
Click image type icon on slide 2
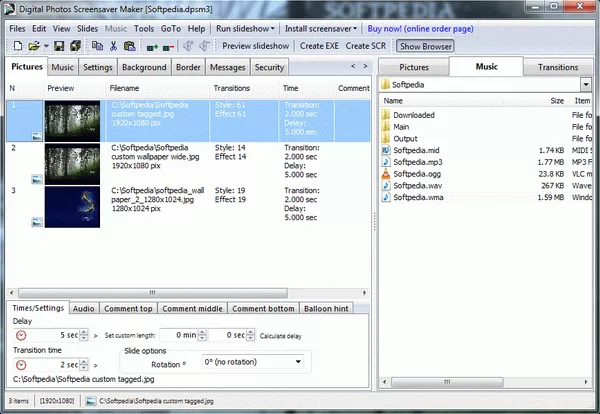37,179
